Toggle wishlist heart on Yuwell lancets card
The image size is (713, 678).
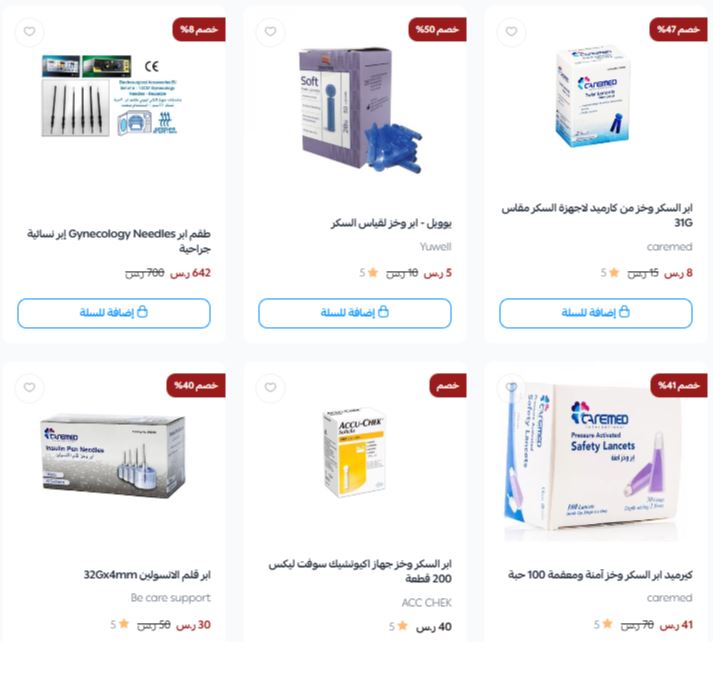click(x=271, y=31)
